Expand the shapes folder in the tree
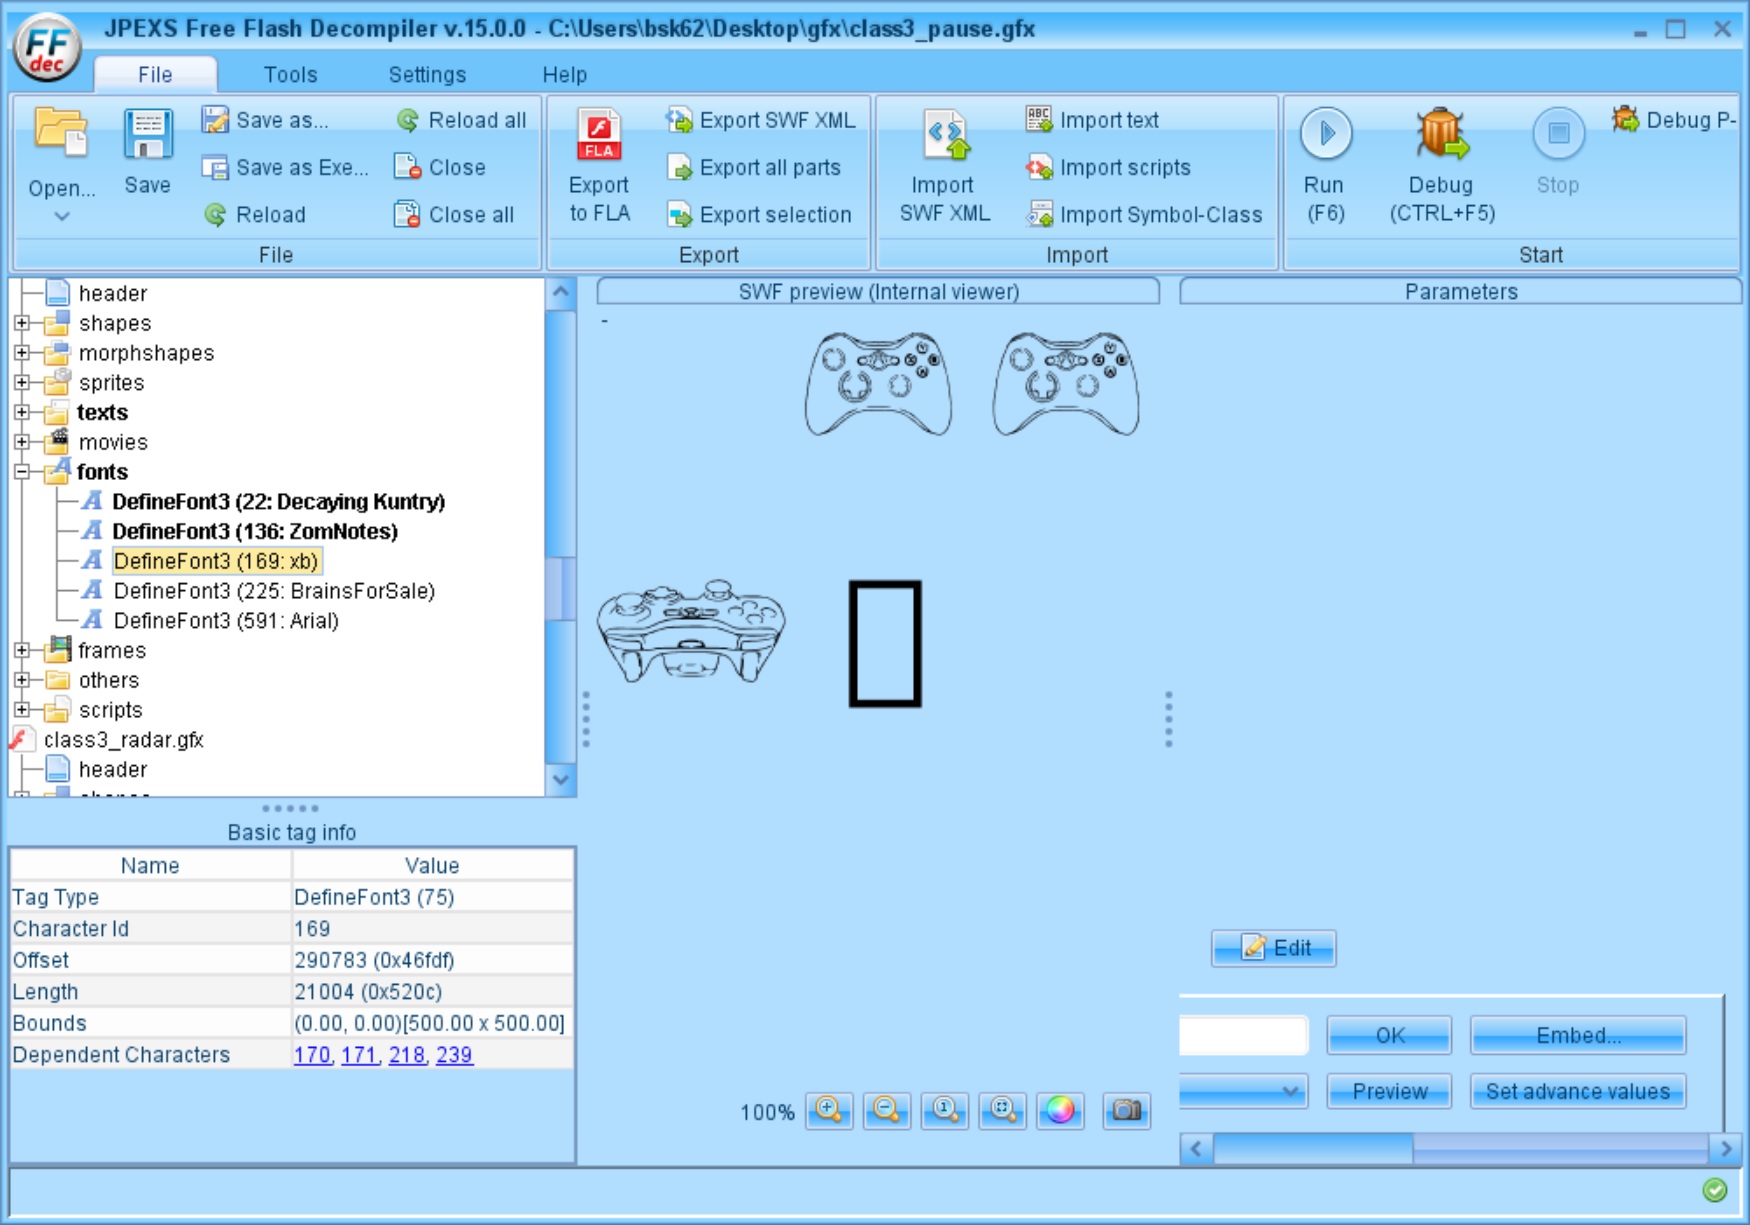The image size is (1750, 1225). (x=22, y=323)
